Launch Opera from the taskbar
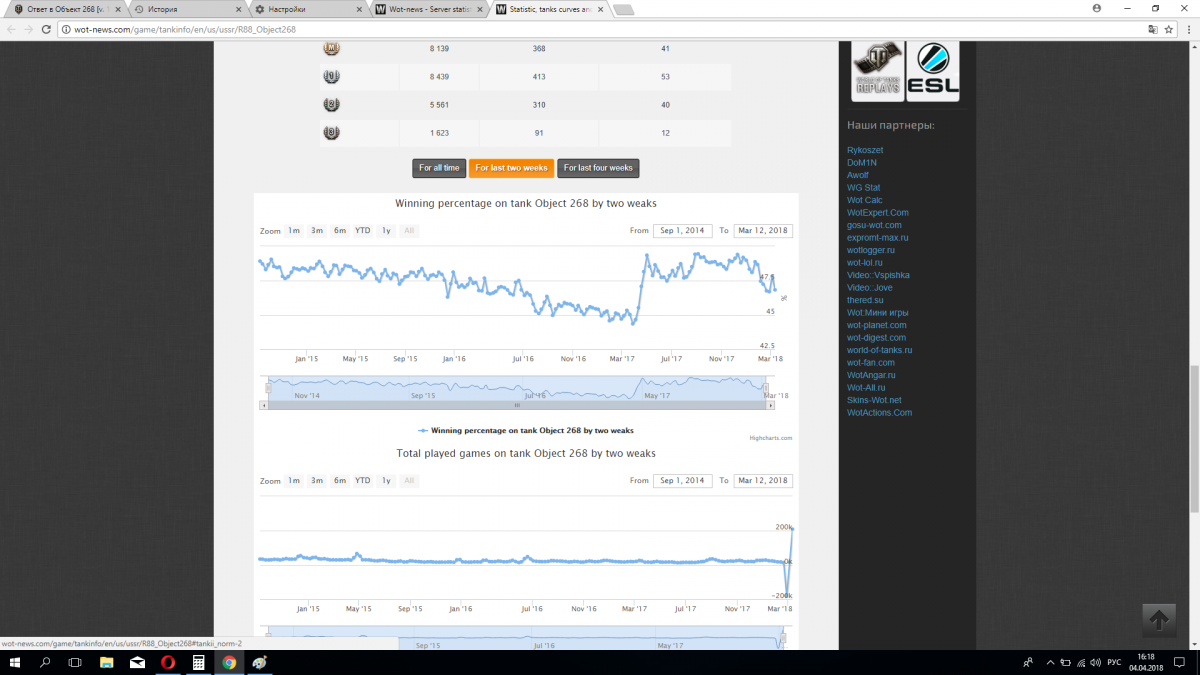This screenshot has width=1200, height=675. pyautogui.click(x=168, y=663)
